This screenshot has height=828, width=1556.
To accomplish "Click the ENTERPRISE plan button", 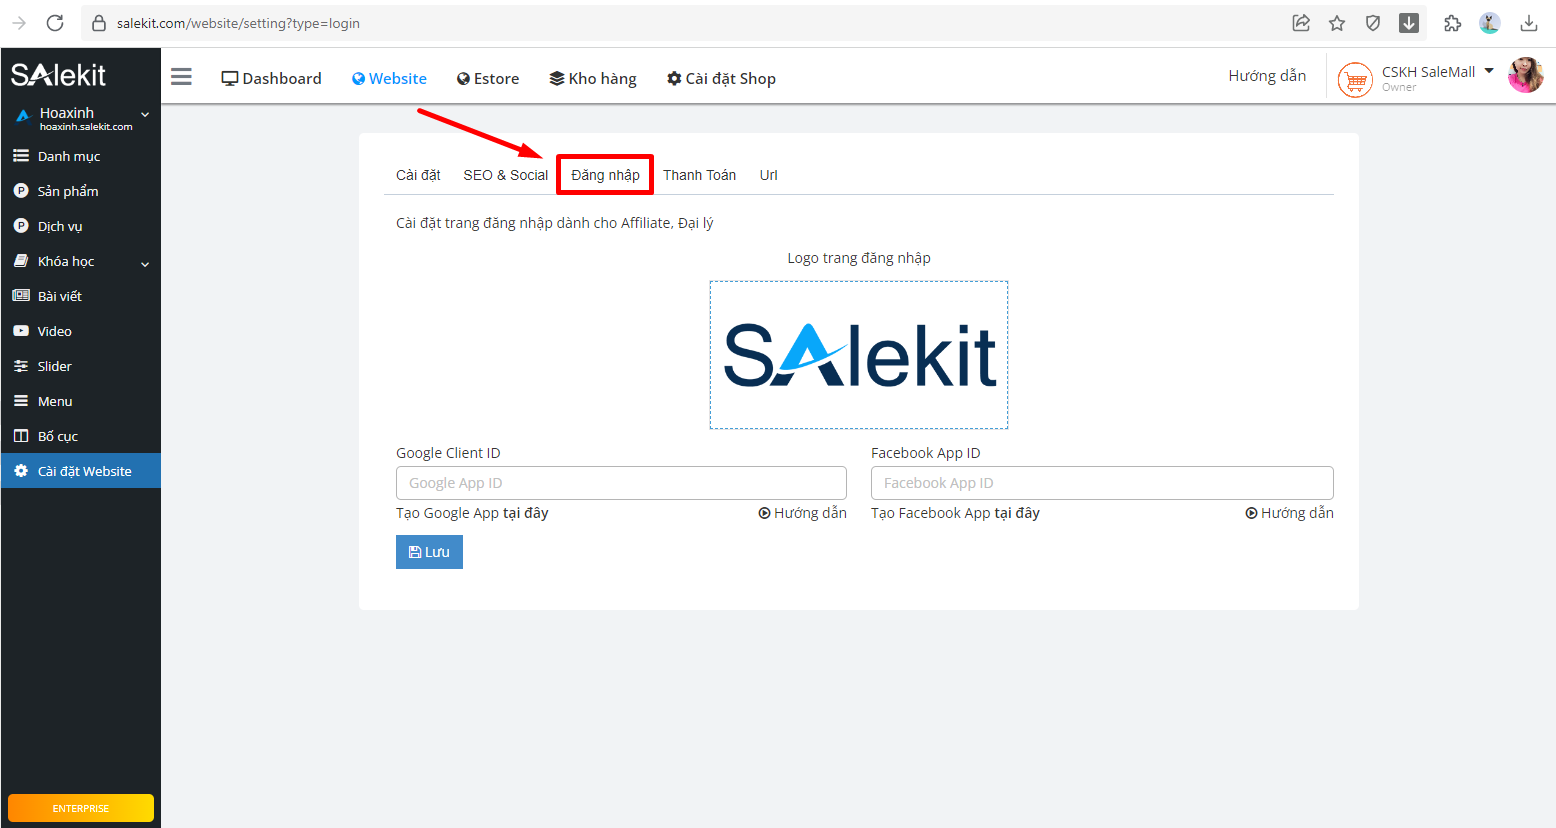I will pyautogui.click(x=81, y=808).
